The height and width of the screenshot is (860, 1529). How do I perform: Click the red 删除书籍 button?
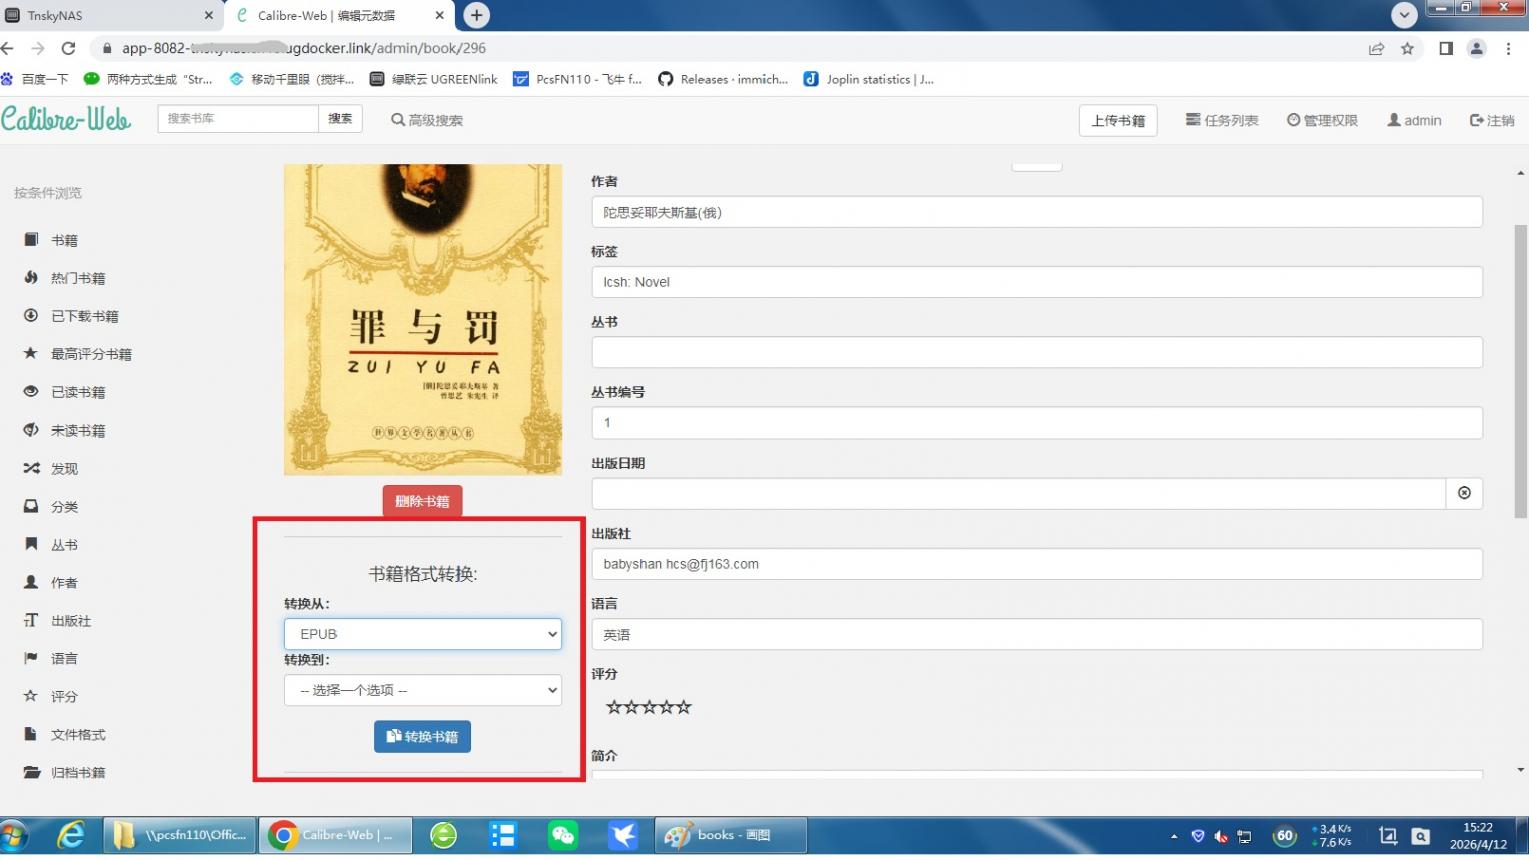[422, 501]
